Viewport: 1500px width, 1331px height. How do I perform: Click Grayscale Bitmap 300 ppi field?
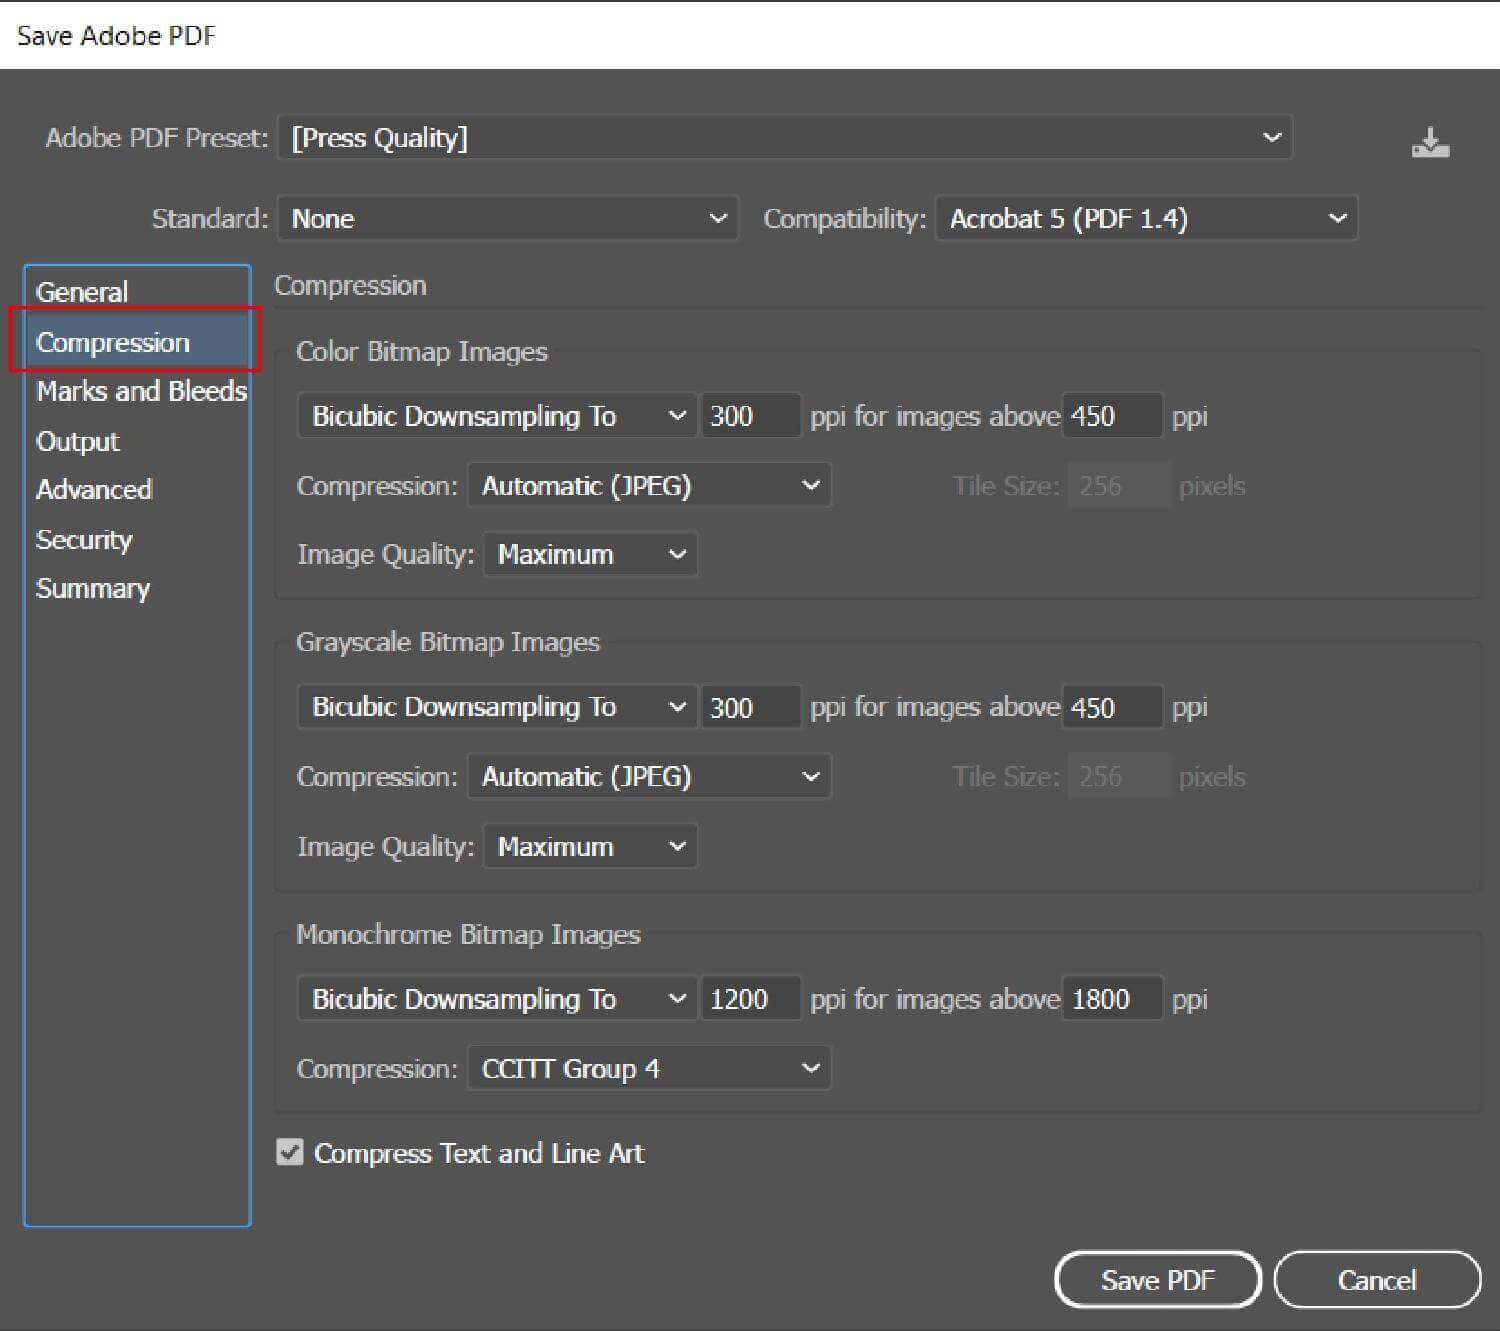click(x=751, y=707)
